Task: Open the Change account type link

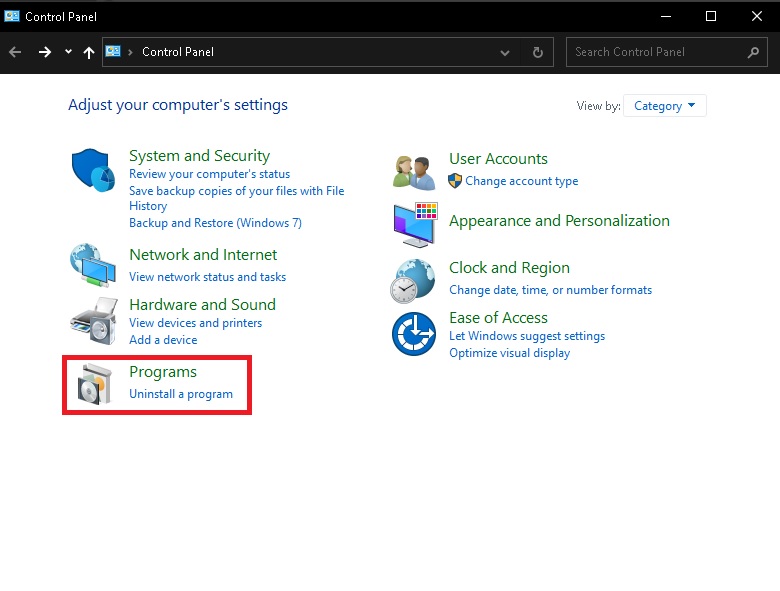Action: click(521, 181)
